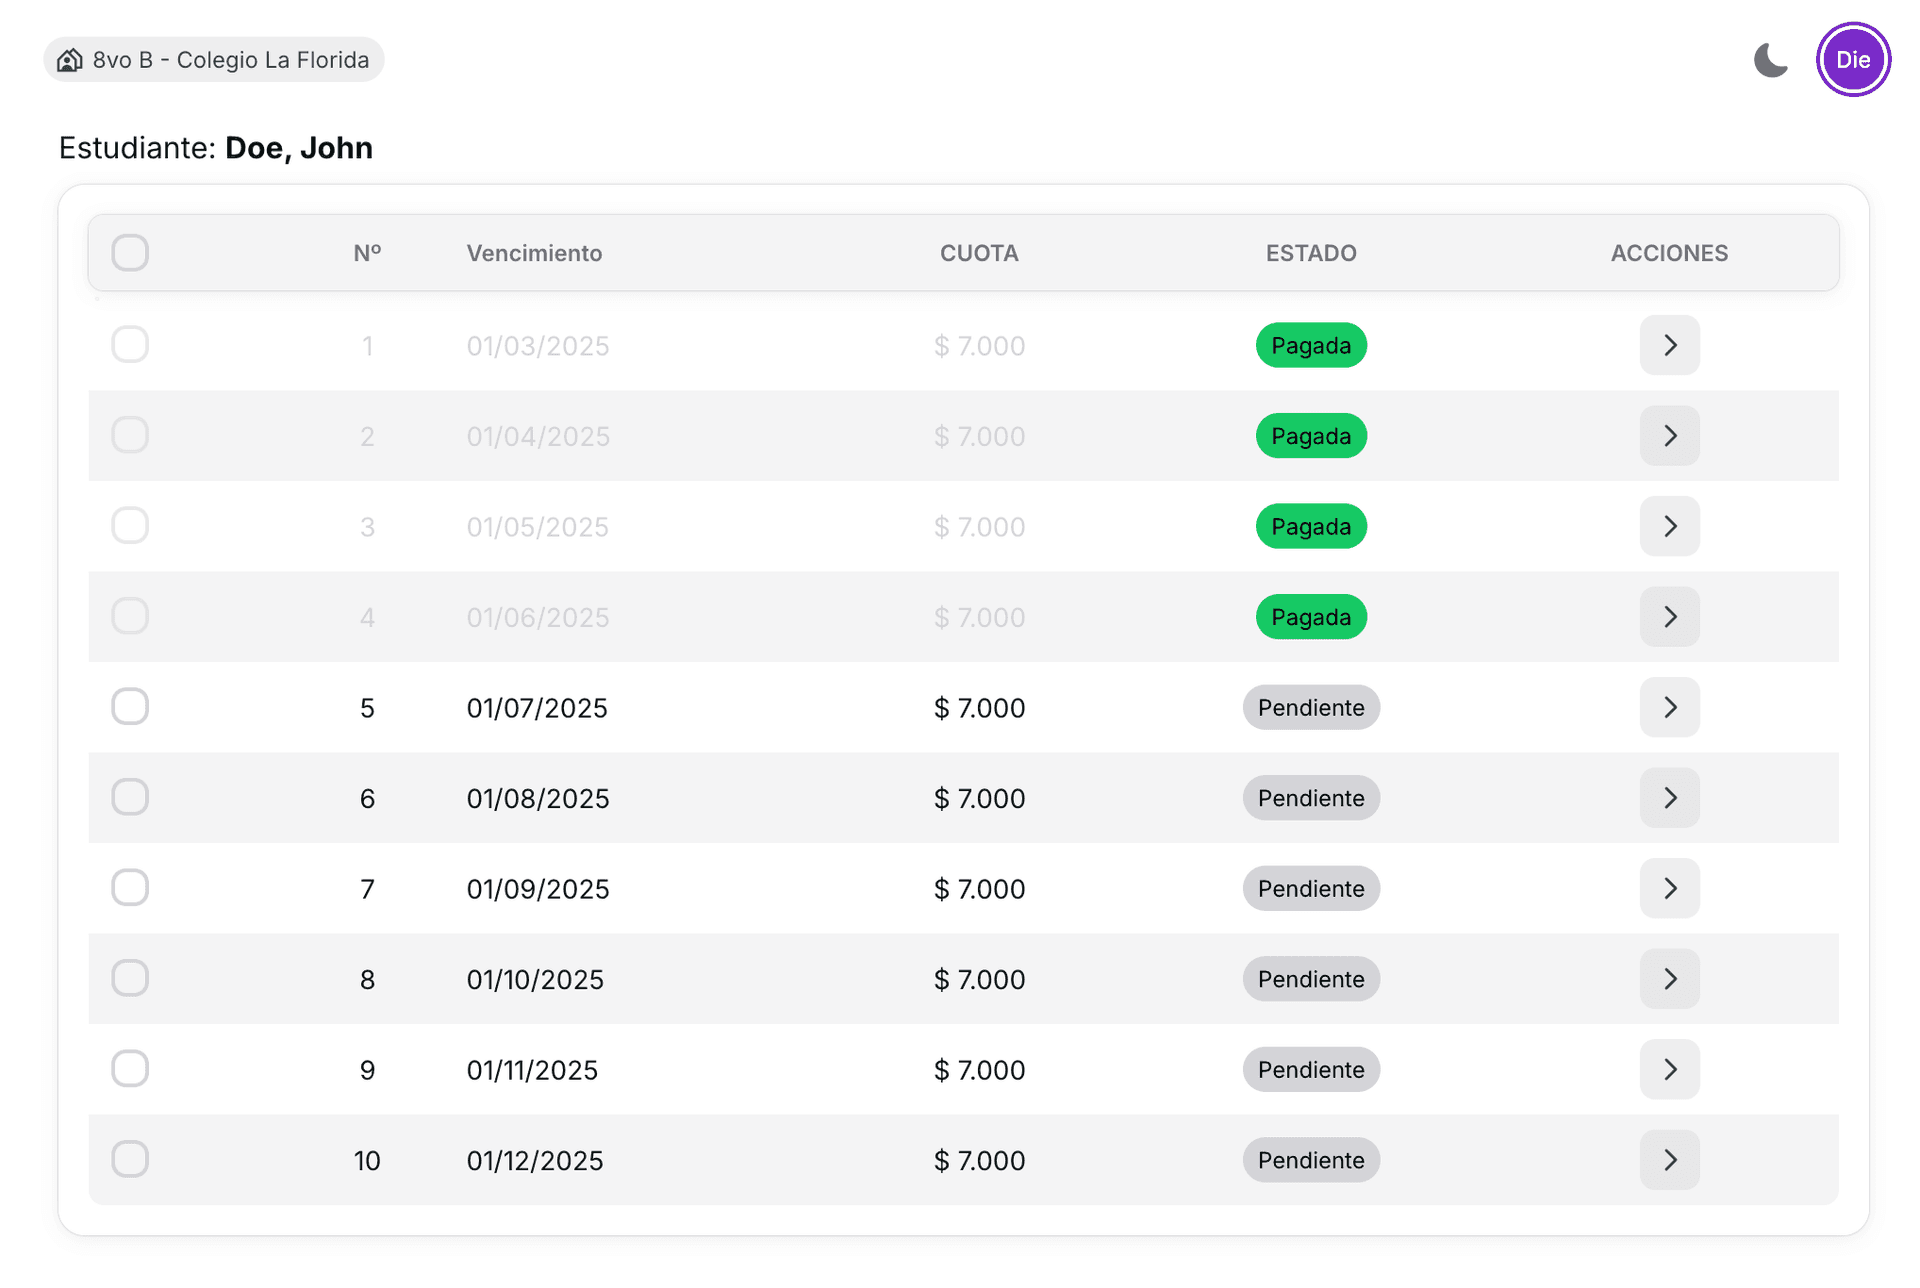Click the ACCIONES column header
1920x1288 pixels.
[1669, 253]
